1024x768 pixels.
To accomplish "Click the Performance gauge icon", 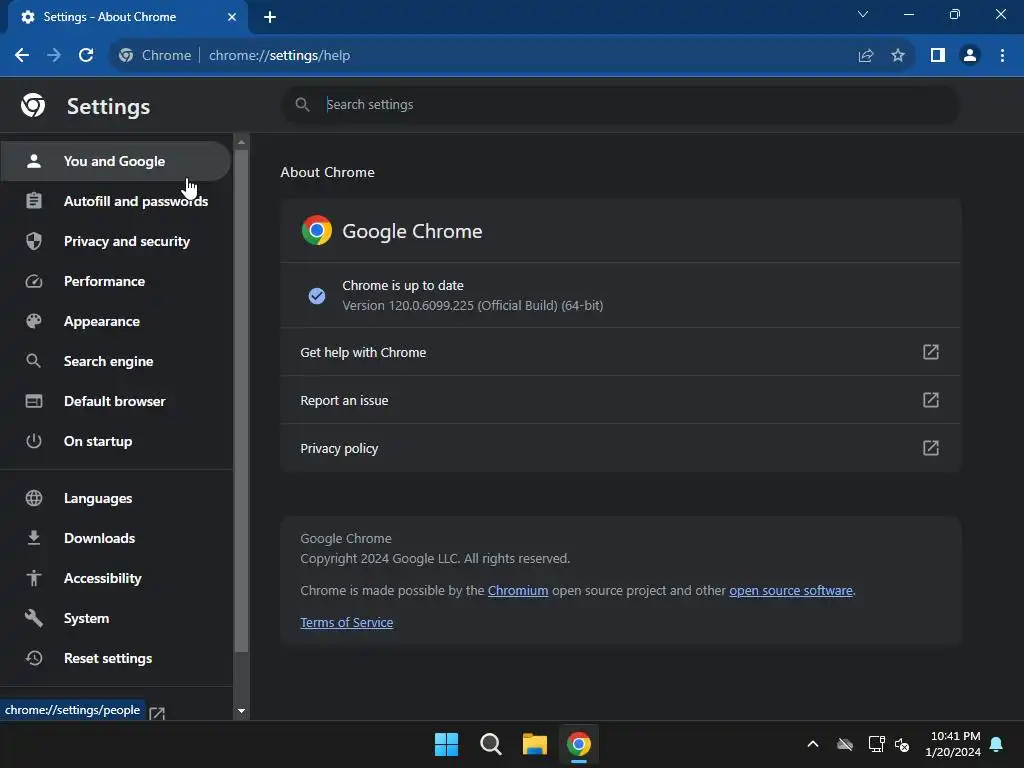I will 34,281.
